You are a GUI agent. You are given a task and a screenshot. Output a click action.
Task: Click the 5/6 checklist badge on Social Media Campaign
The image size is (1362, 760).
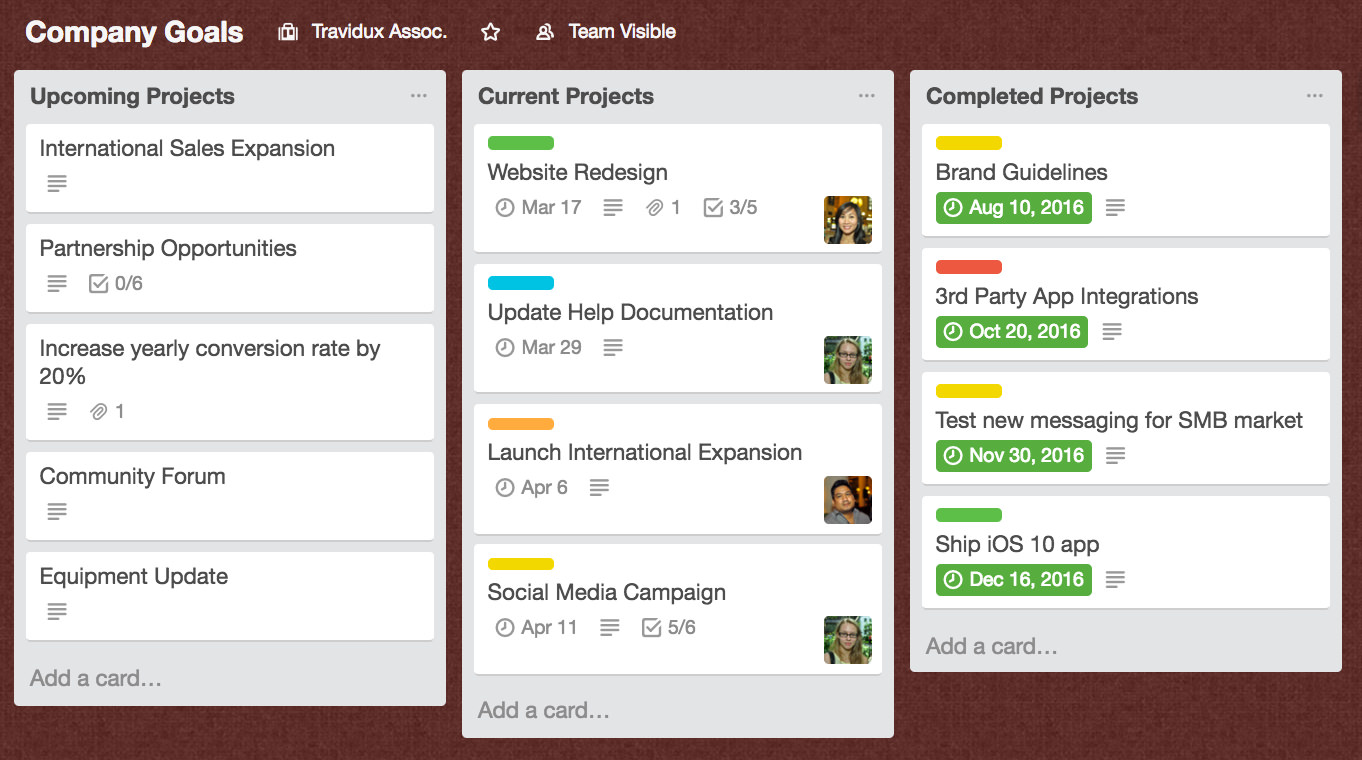coord(669,628)
